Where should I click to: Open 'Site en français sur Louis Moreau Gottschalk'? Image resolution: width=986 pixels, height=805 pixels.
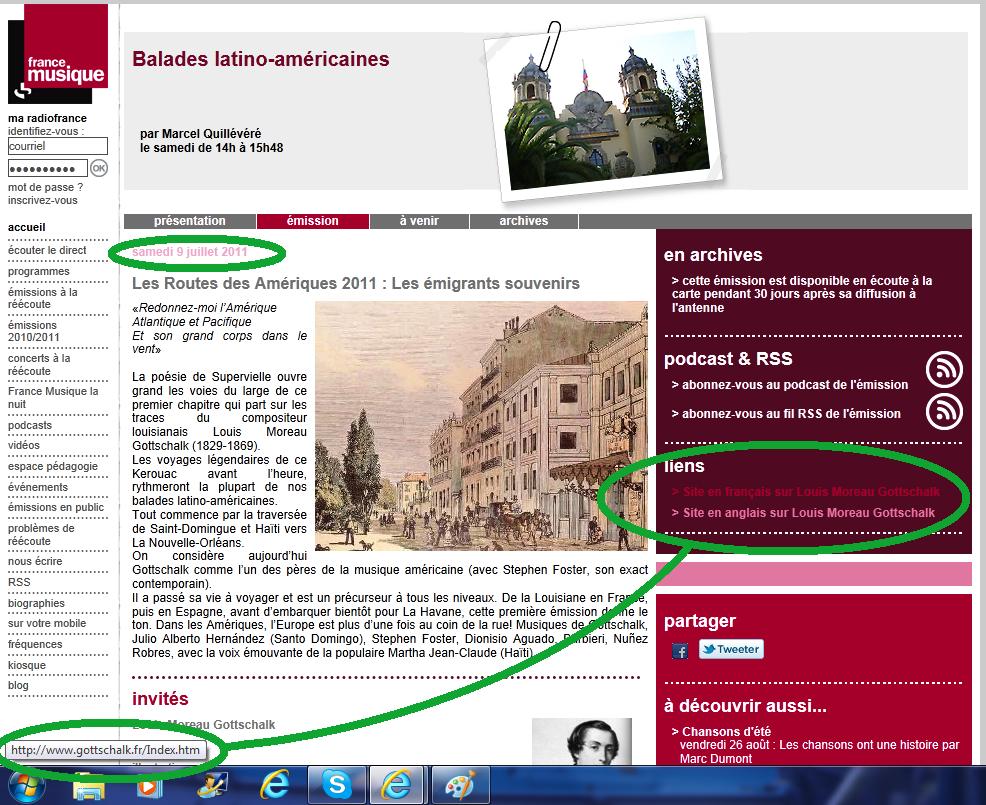pos(806,492)
